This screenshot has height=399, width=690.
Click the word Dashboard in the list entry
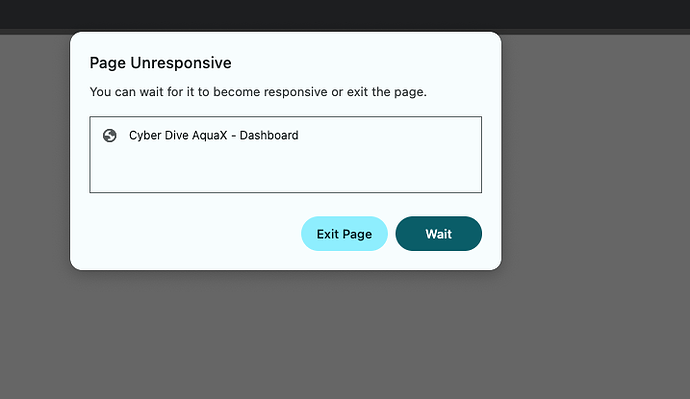pyautogui.click(x=269, y=135)
